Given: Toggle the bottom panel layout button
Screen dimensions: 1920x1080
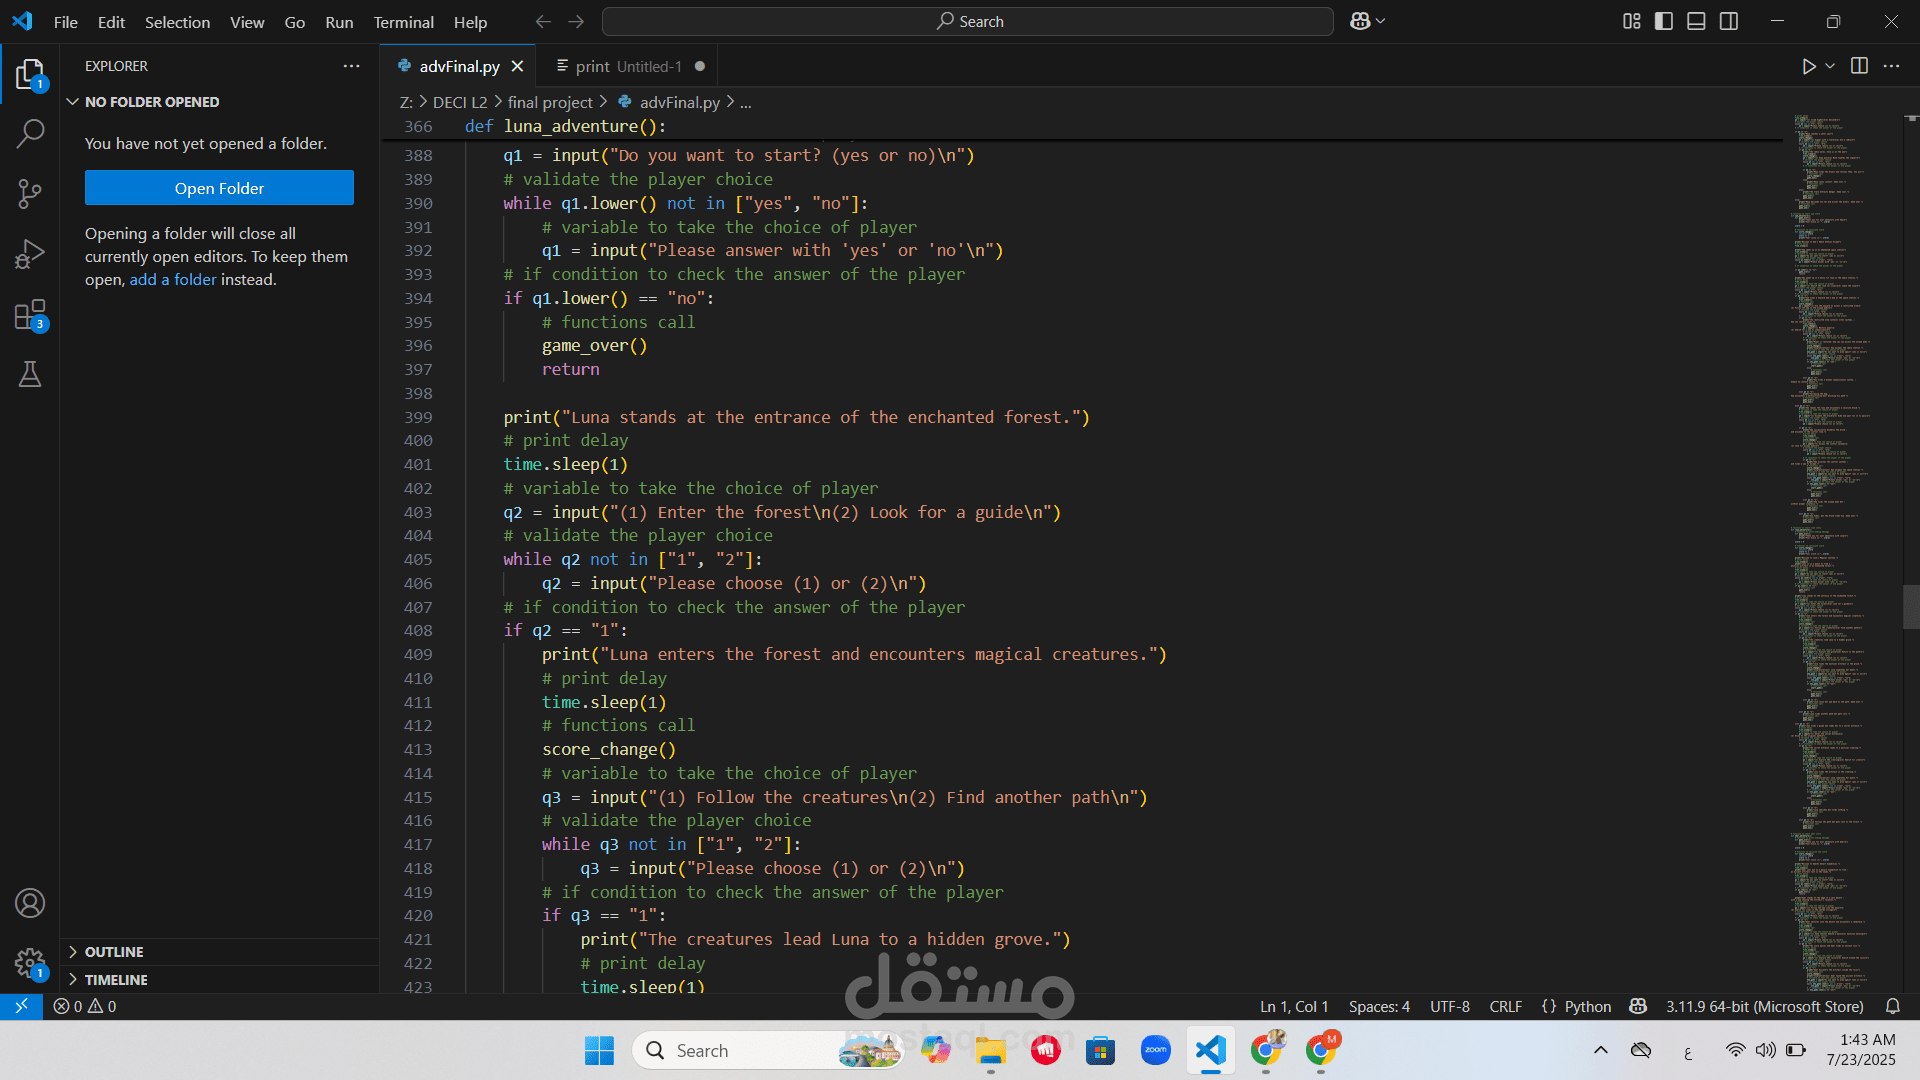Looking at the screenshot, I should [1696, 21].
